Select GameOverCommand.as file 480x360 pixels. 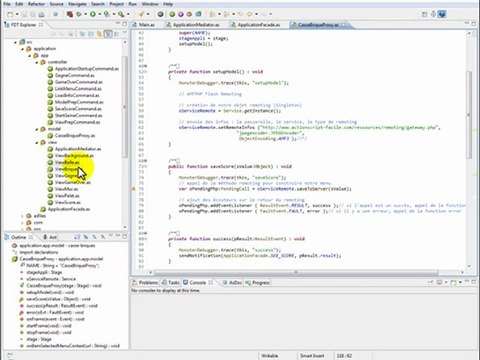(78, 82)
